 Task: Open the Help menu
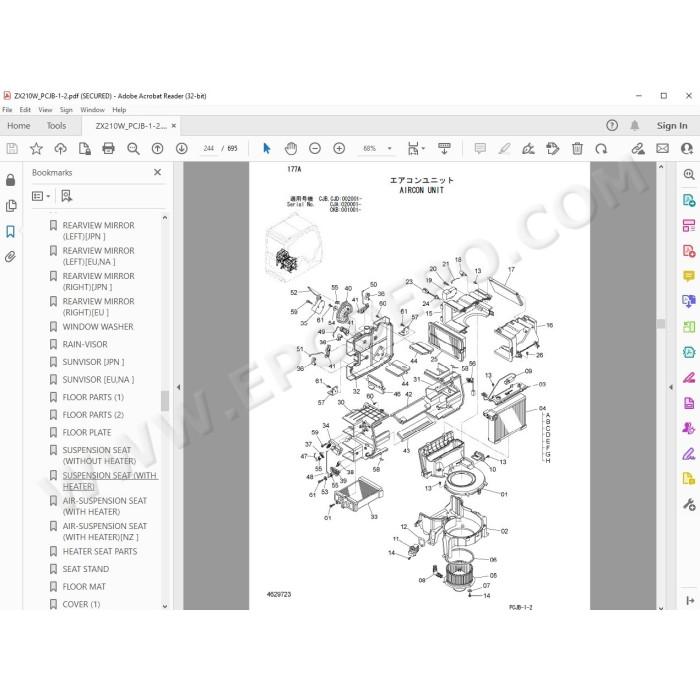(119, 109)
